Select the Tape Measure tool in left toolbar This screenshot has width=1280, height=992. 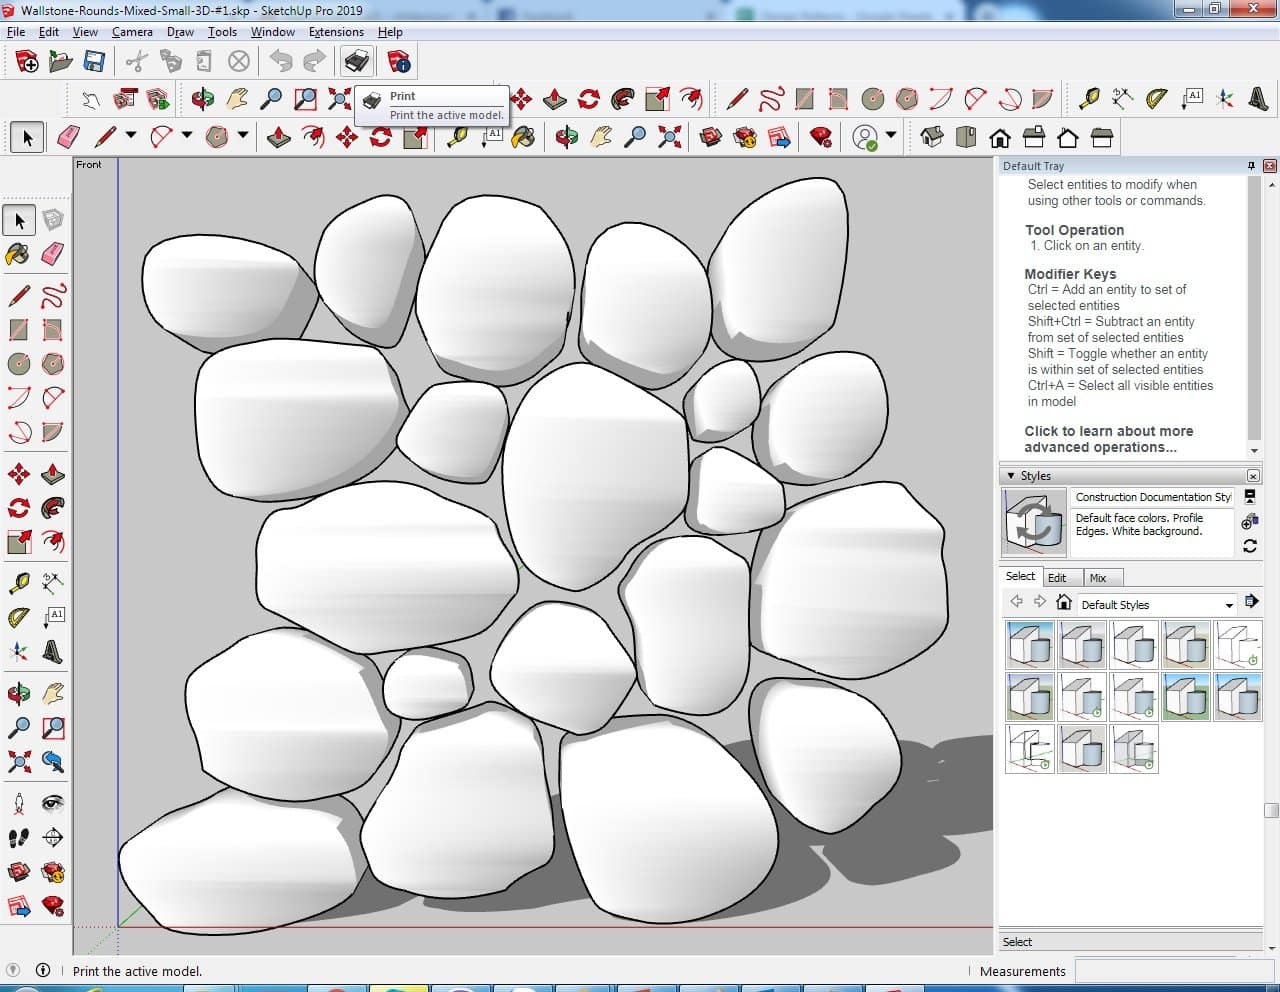click(18, 583)
